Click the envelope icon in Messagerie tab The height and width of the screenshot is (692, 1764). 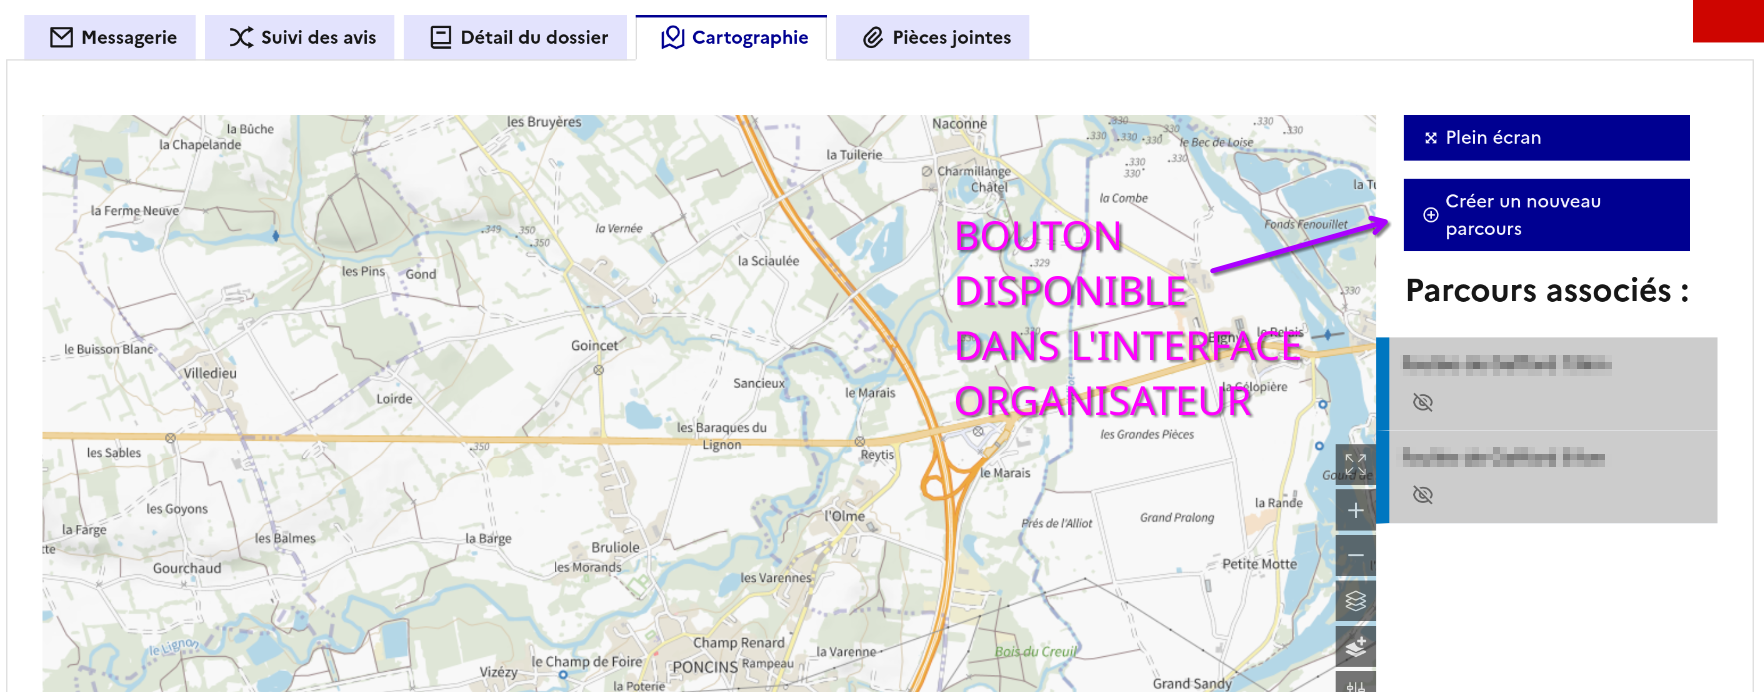pyautogui.click(x=62, y=38)
